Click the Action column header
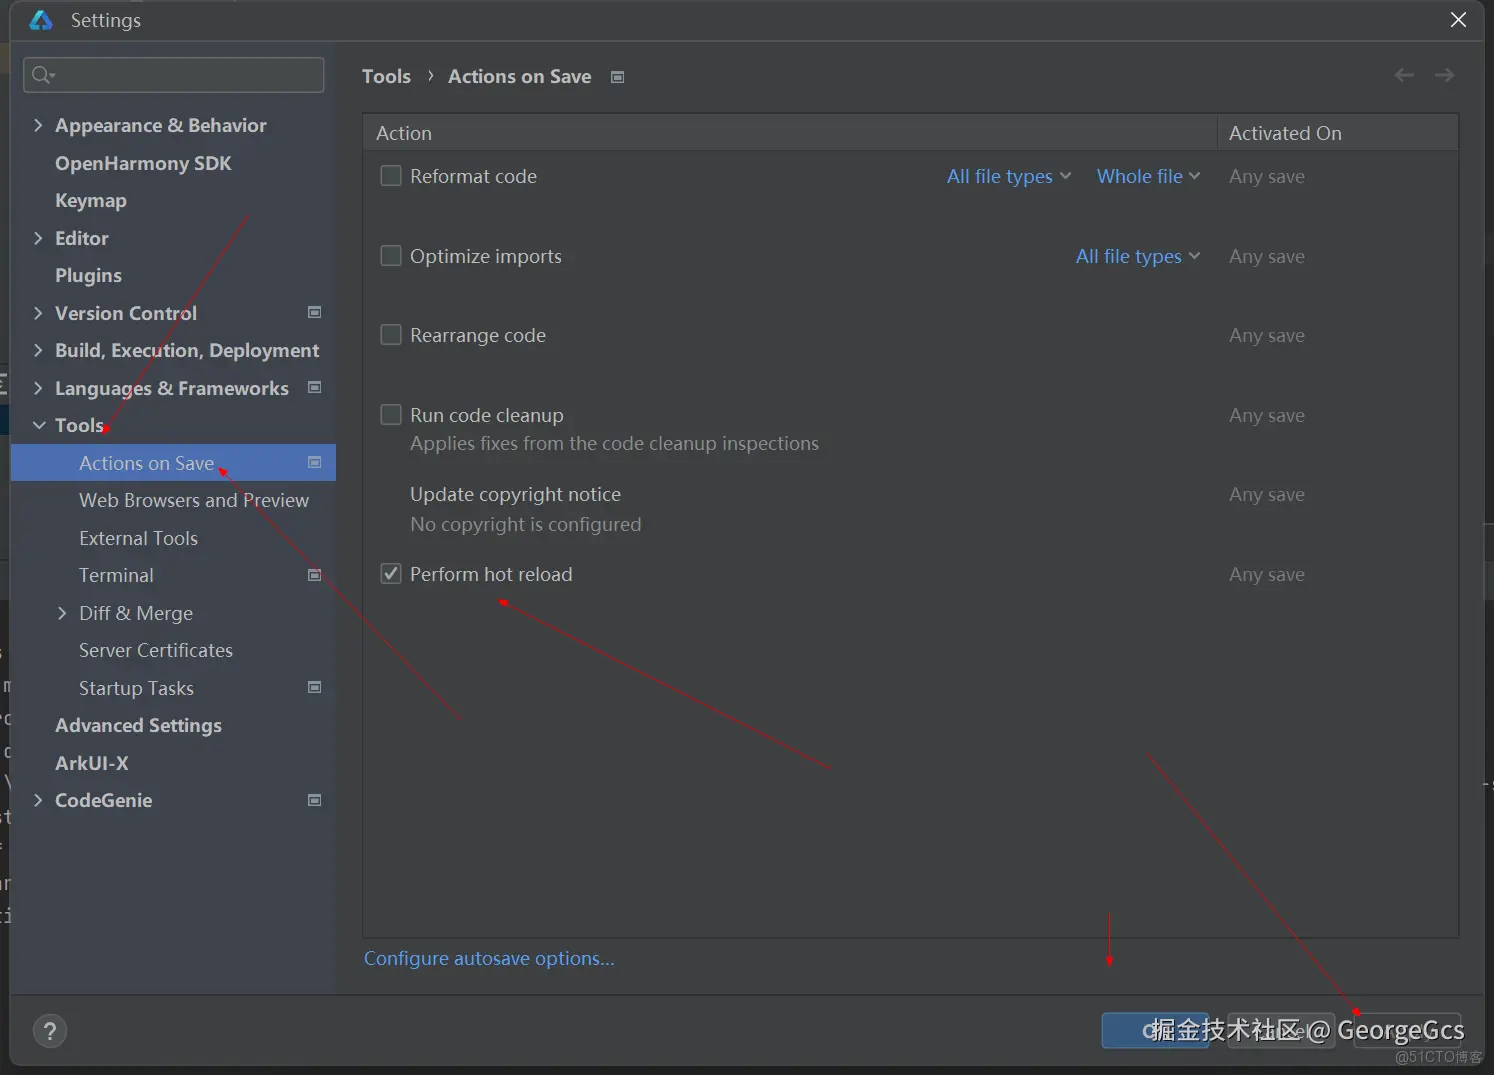The width and height of the screenshot is (1494, 1075). click(789, 133)
